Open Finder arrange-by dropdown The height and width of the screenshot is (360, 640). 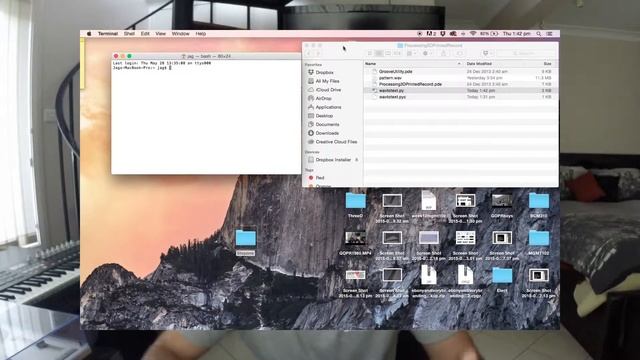coord(411,53)
